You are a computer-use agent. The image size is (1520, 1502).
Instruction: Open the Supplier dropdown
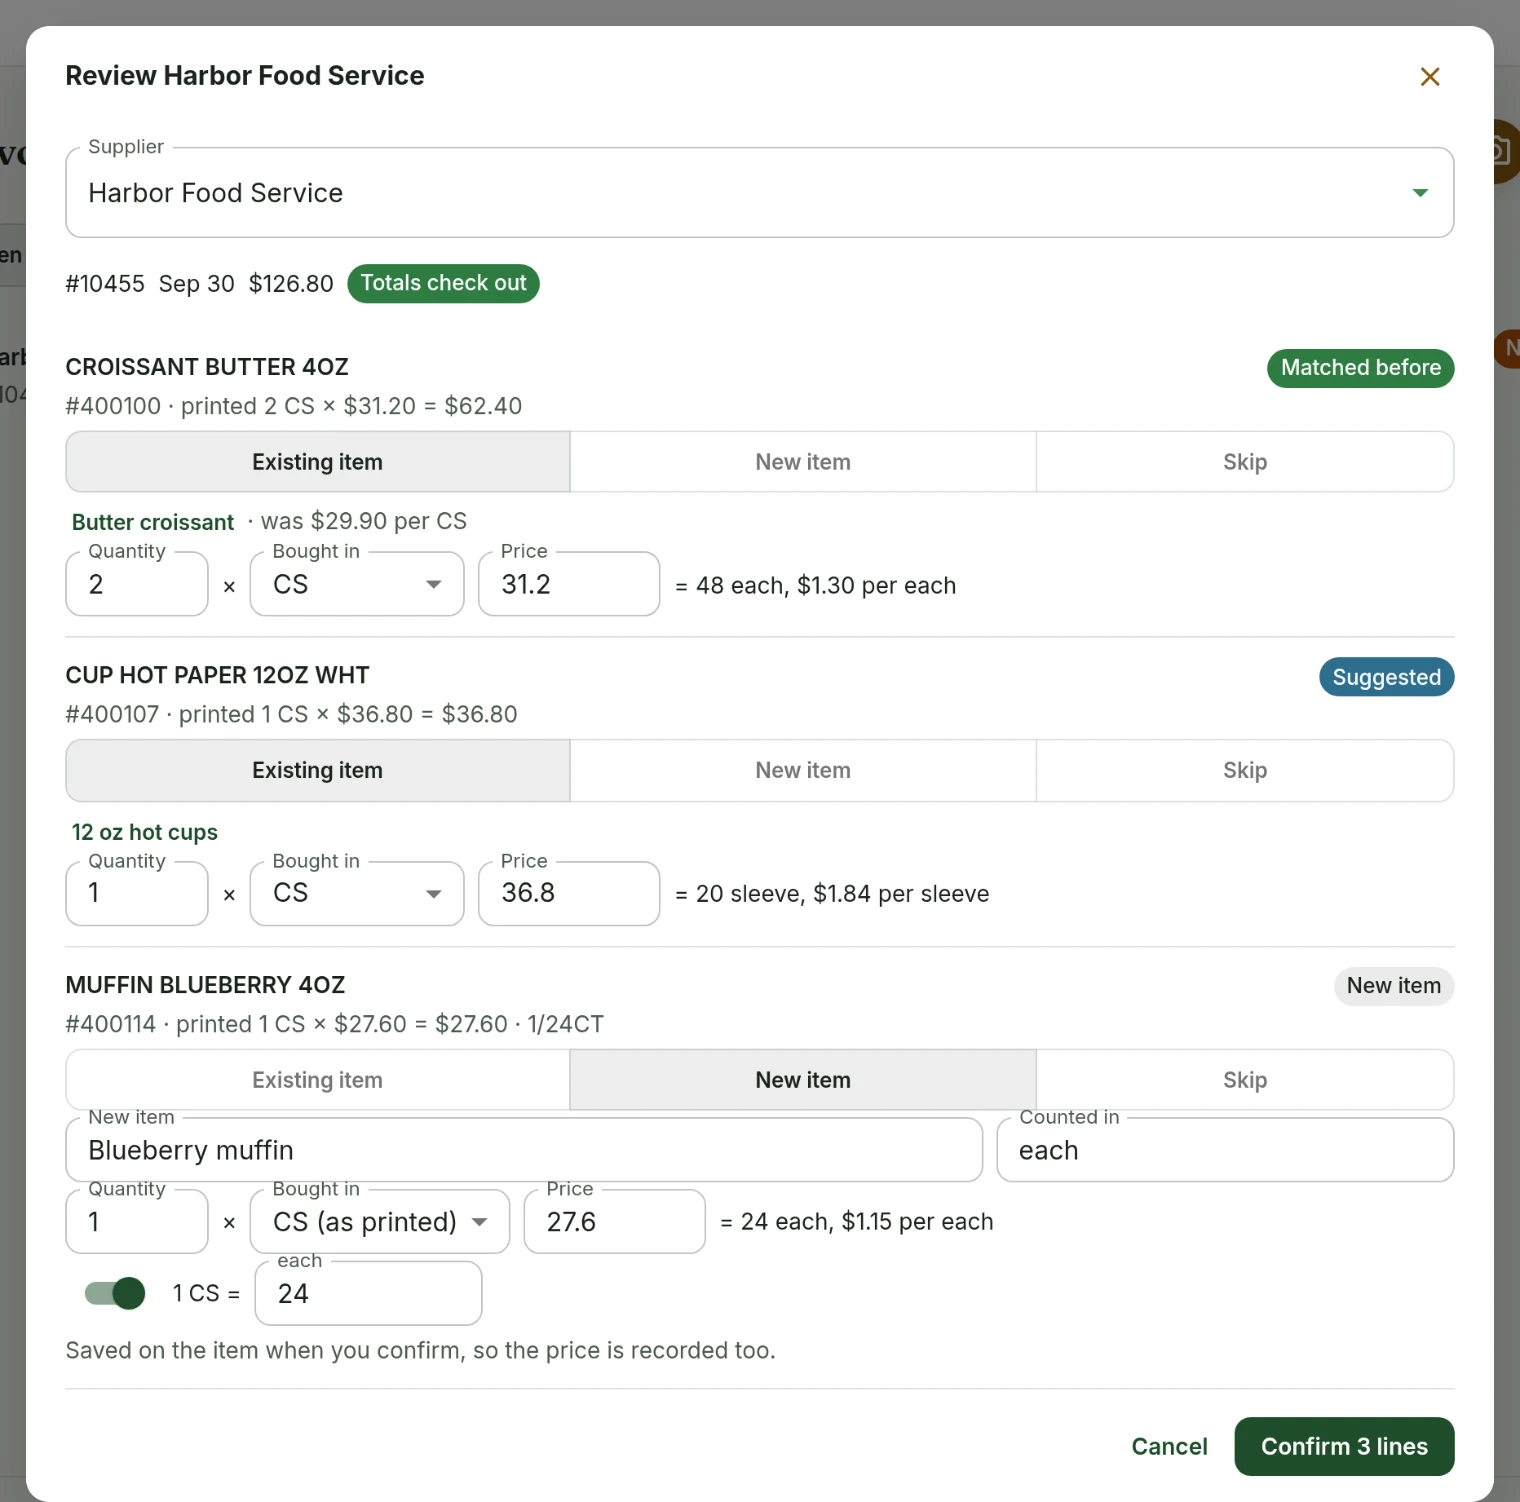click(x=760, y=193)
